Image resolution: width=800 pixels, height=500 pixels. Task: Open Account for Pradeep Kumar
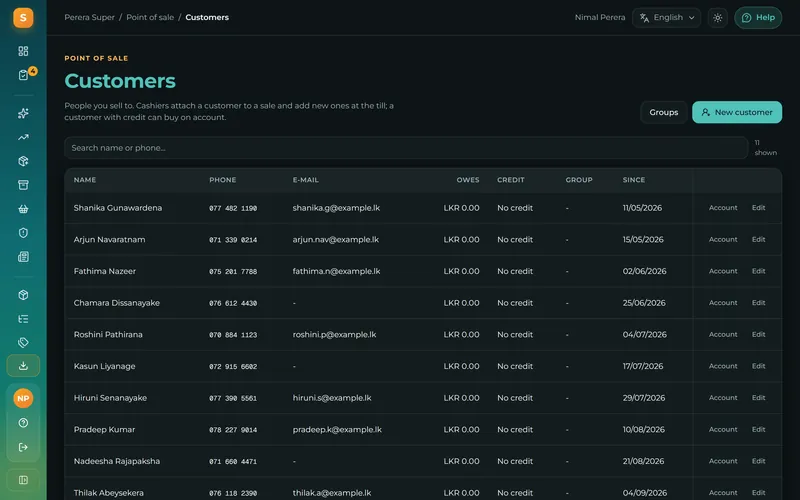(x=723, y=429)
